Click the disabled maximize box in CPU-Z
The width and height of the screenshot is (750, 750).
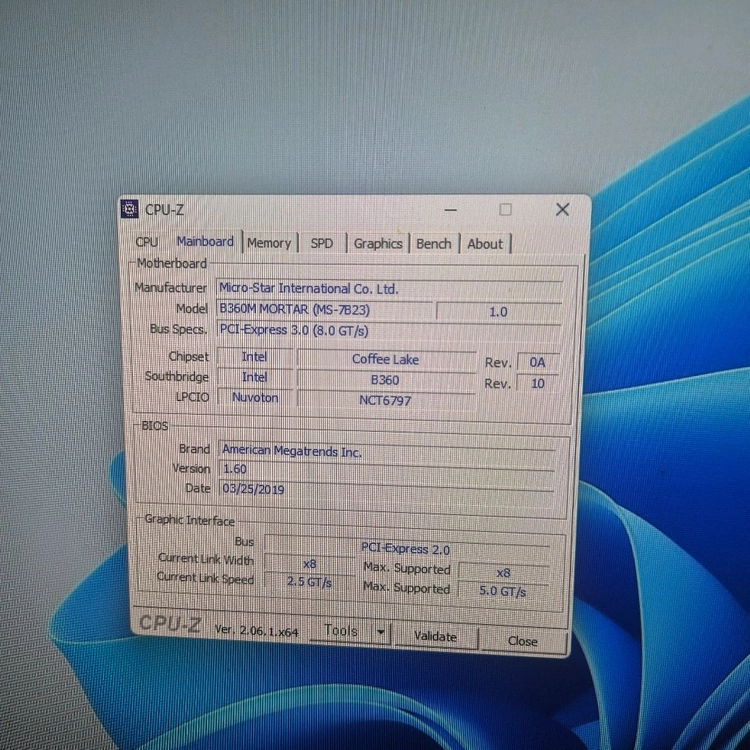click(x=506, y=210)
